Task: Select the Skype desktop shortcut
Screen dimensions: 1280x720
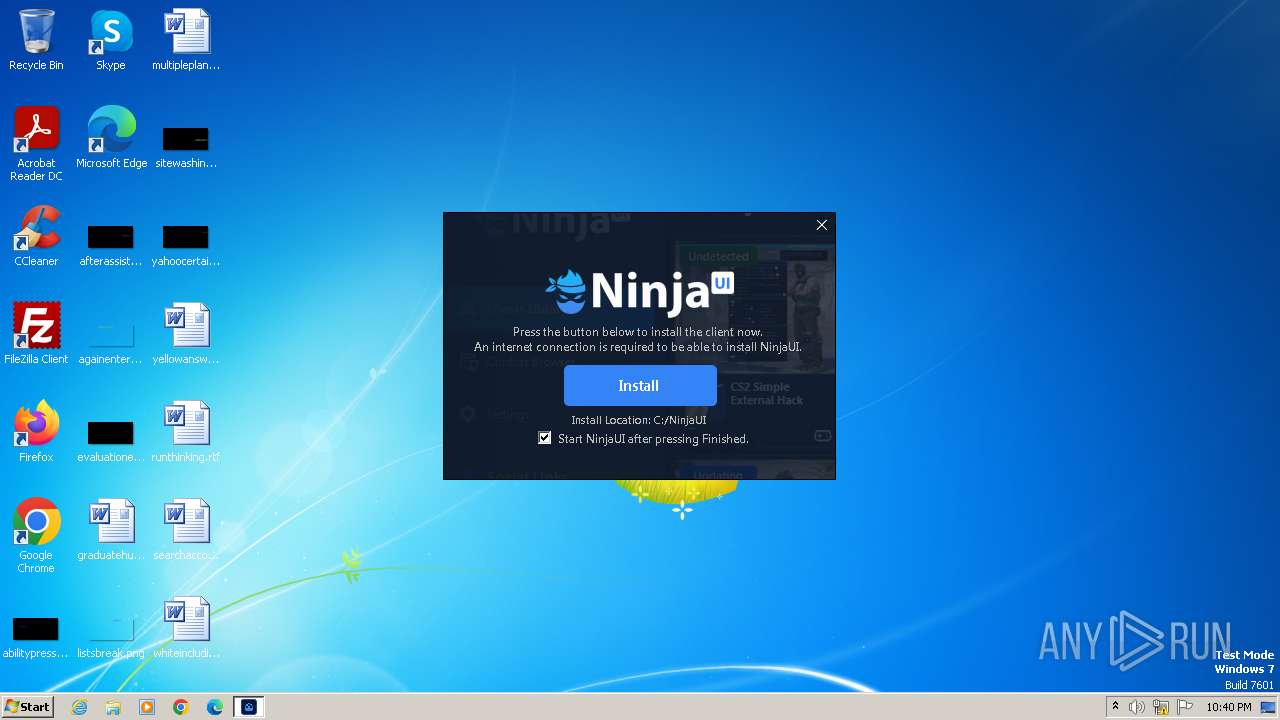Action: (110, 40)
